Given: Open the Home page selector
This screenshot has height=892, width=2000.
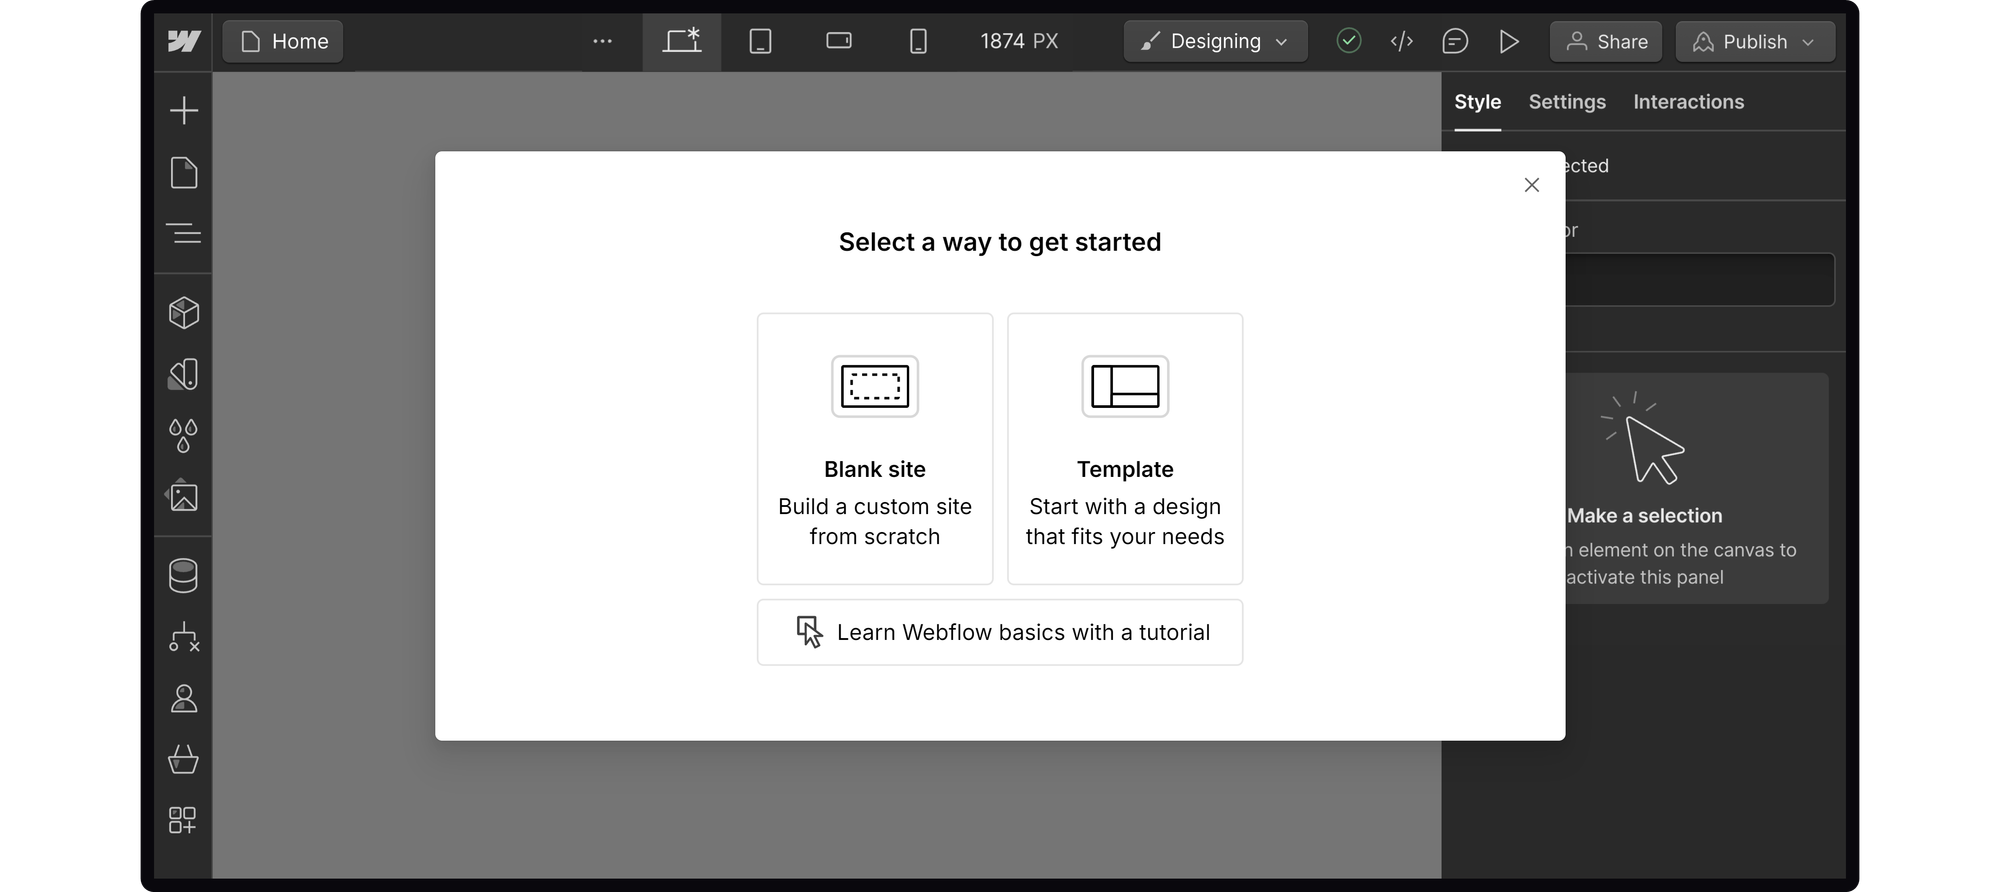Looking at the screenshot, I should 283,41.
